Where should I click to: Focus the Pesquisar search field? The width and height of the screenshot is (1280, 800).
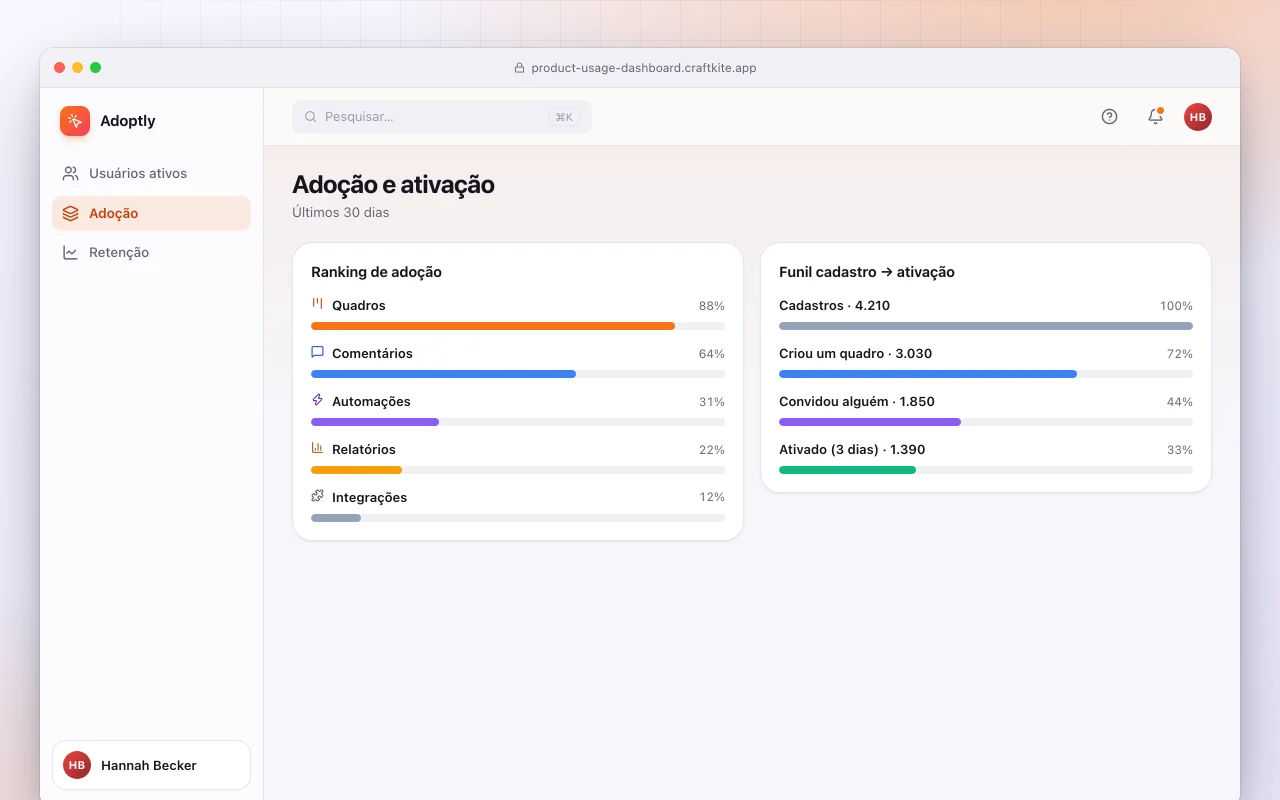[442, 117]
